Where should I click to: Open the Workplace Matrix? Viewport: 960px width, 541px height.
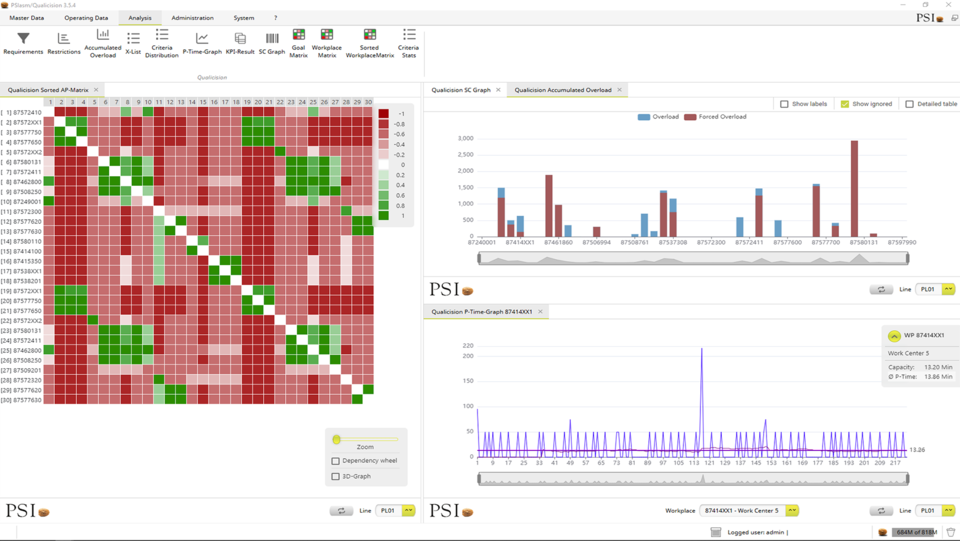click(327, 44)
